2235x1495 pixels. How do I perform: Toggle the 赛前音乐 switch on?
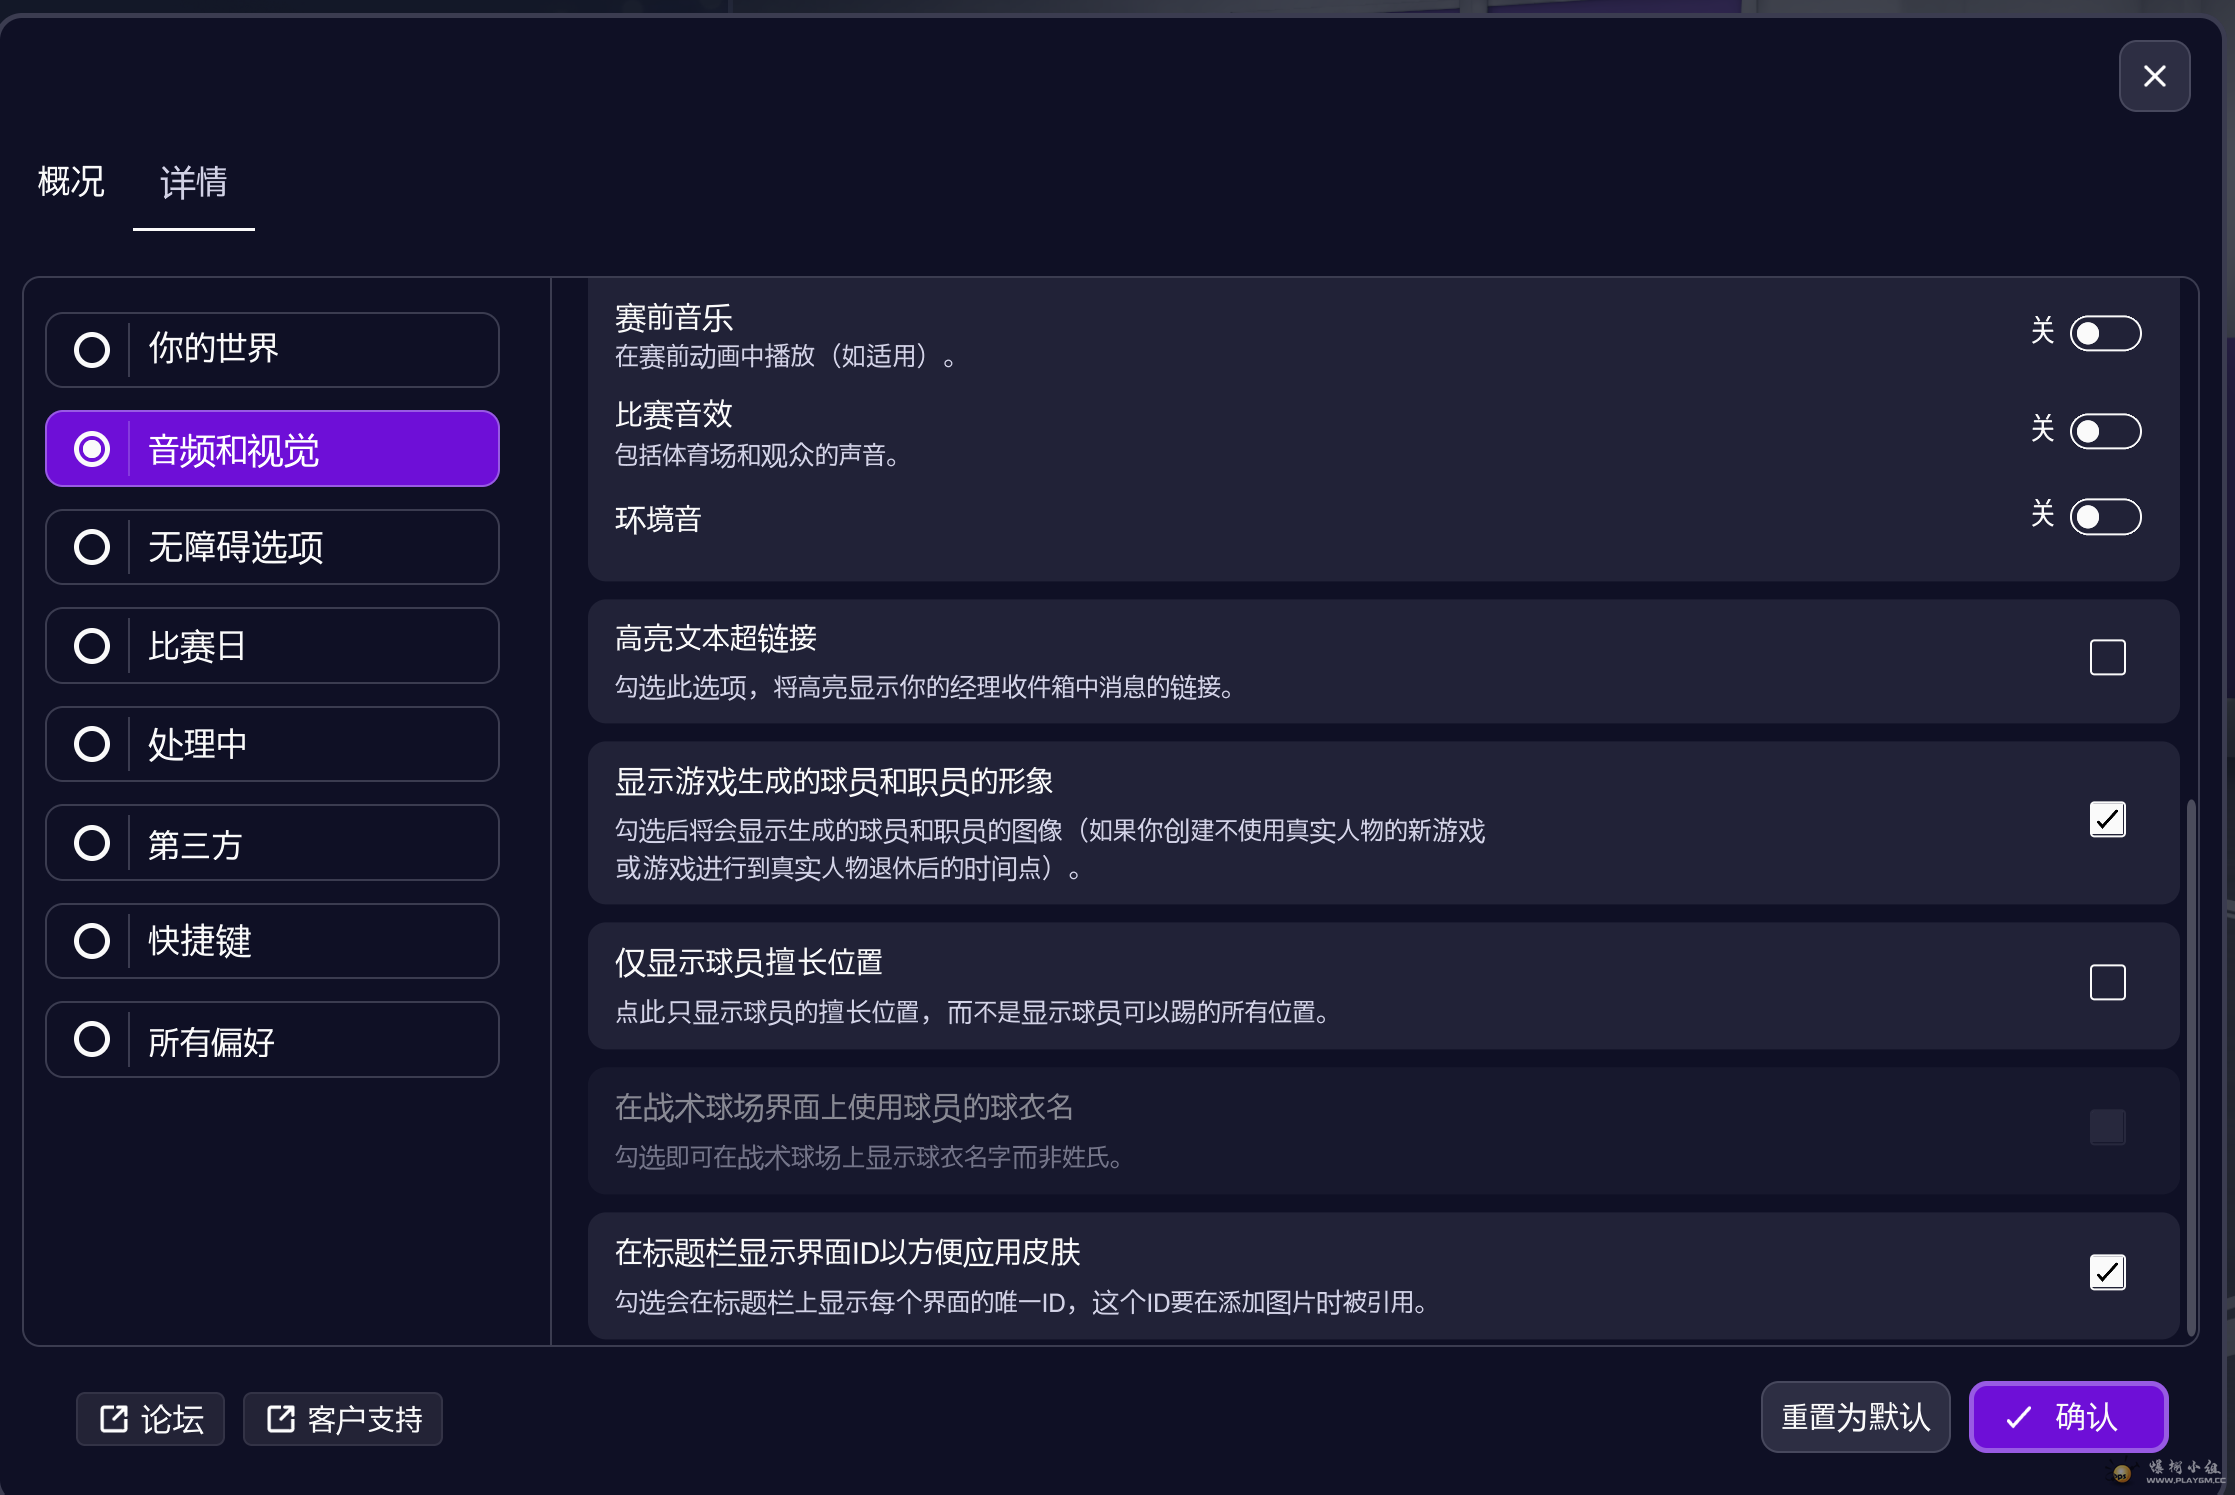click(x=2104, y=333)
